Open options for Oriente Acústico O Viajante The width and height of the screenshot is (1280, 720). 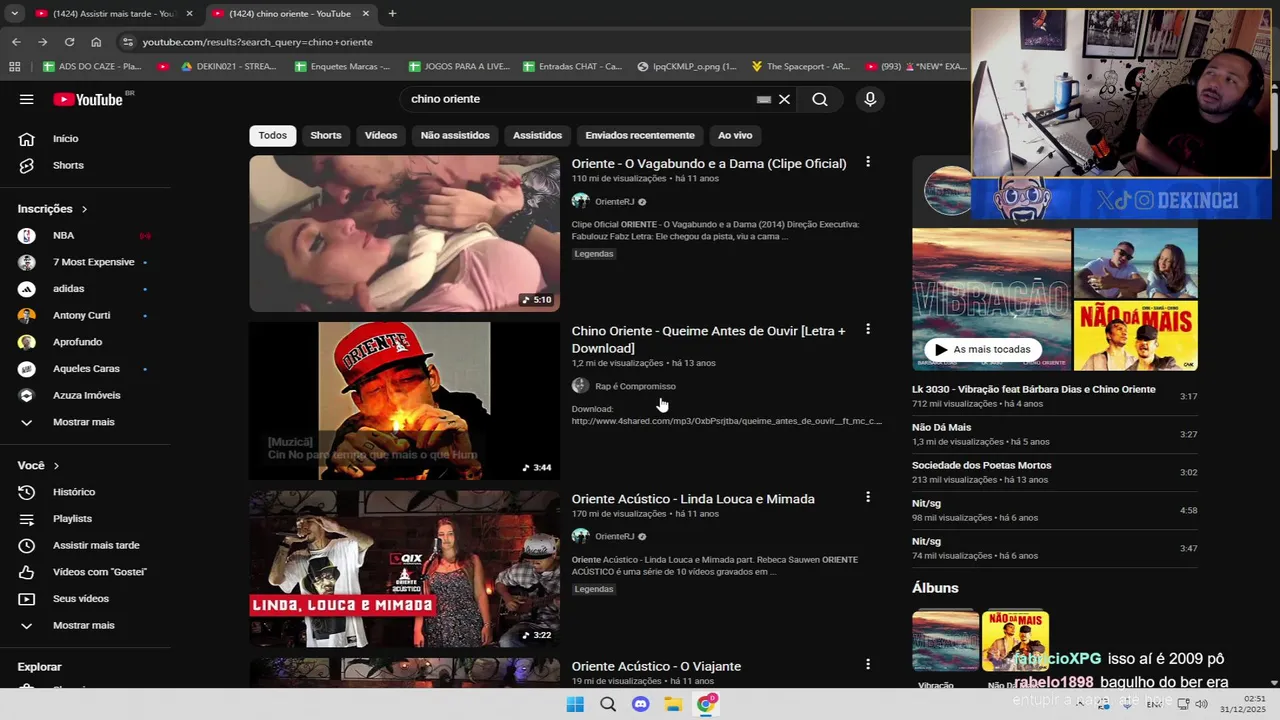[868, 664]
